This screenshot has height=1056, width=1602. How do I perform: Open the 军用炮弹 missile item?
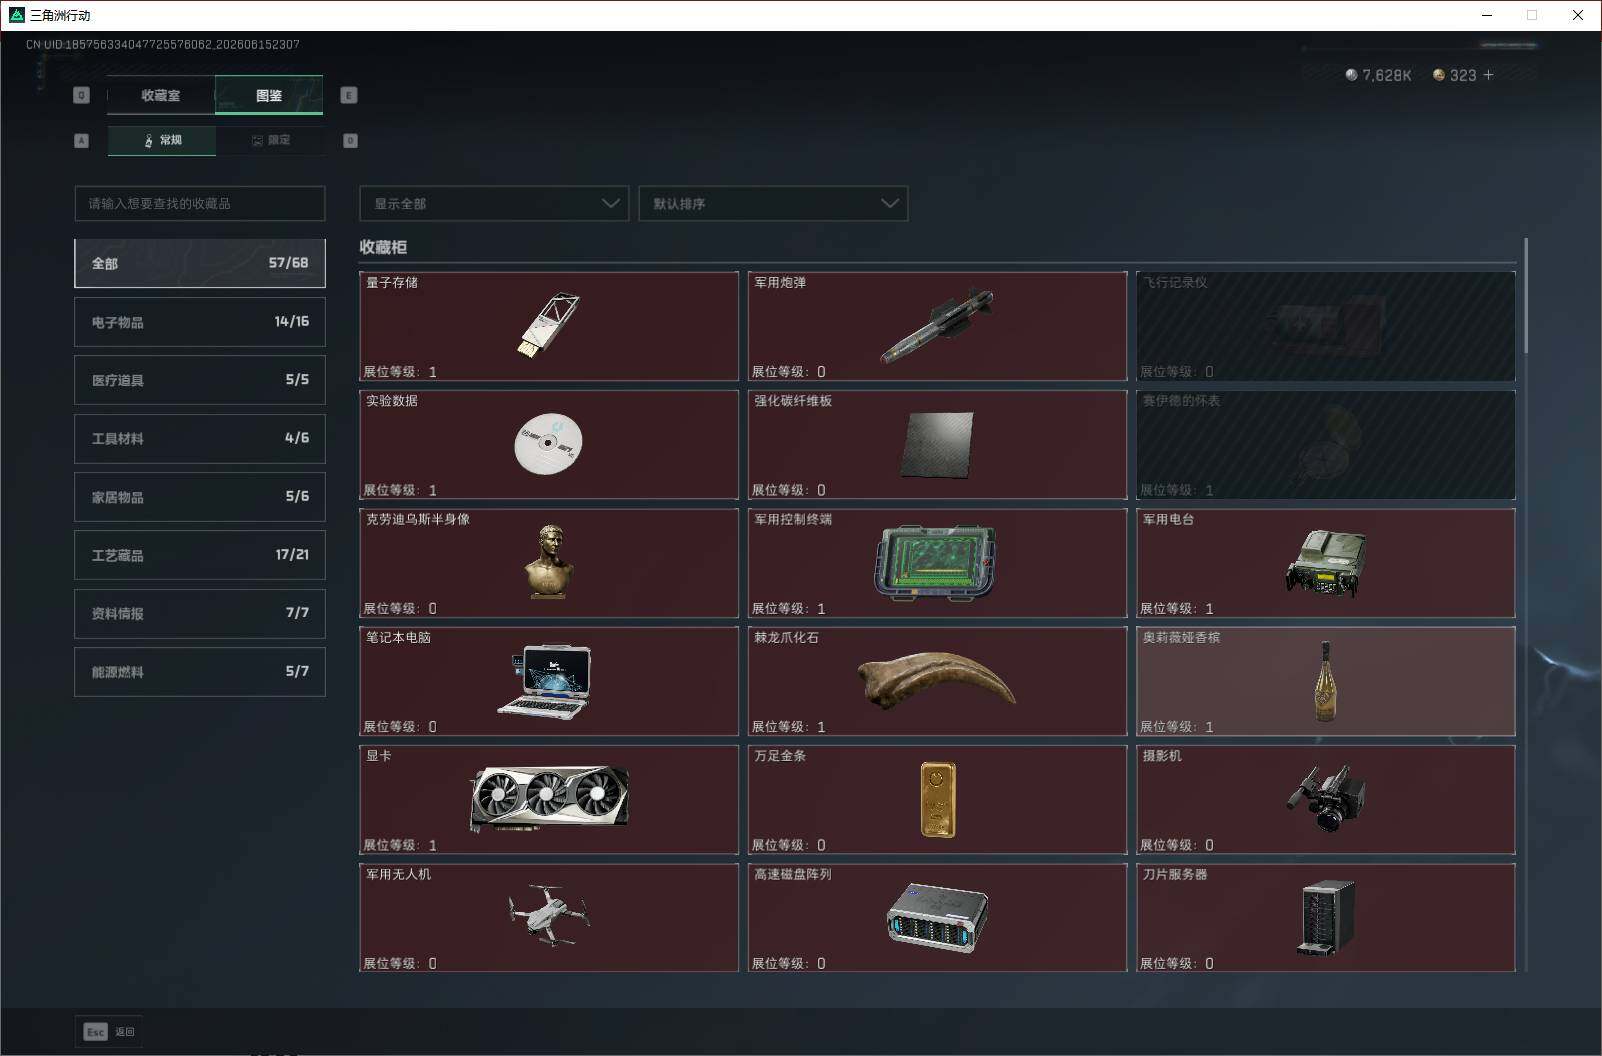click(937, 326)
